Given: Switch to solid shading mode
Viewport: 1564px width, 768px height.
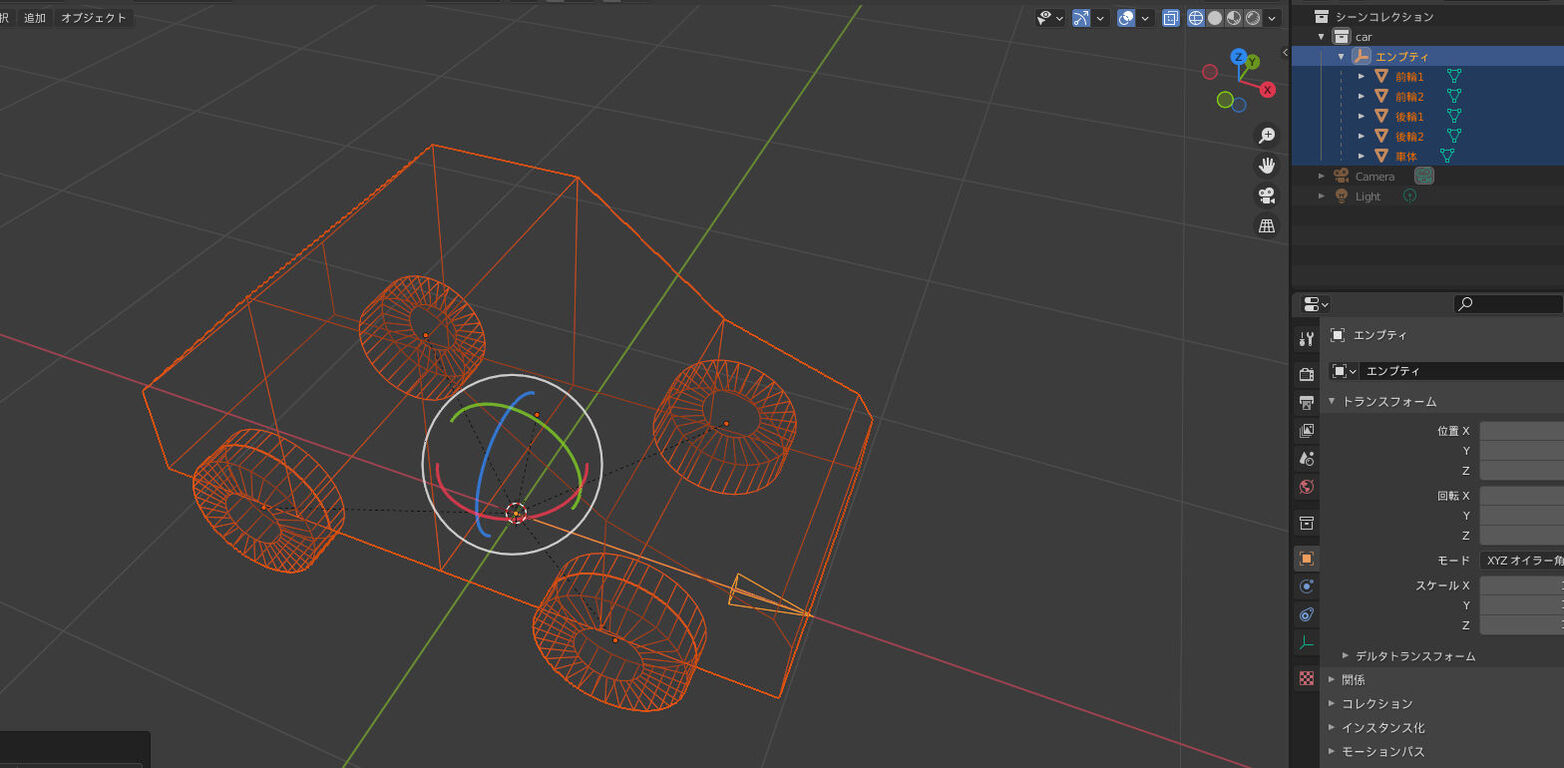Looking at the screenshot, I should click(1215, 18).
